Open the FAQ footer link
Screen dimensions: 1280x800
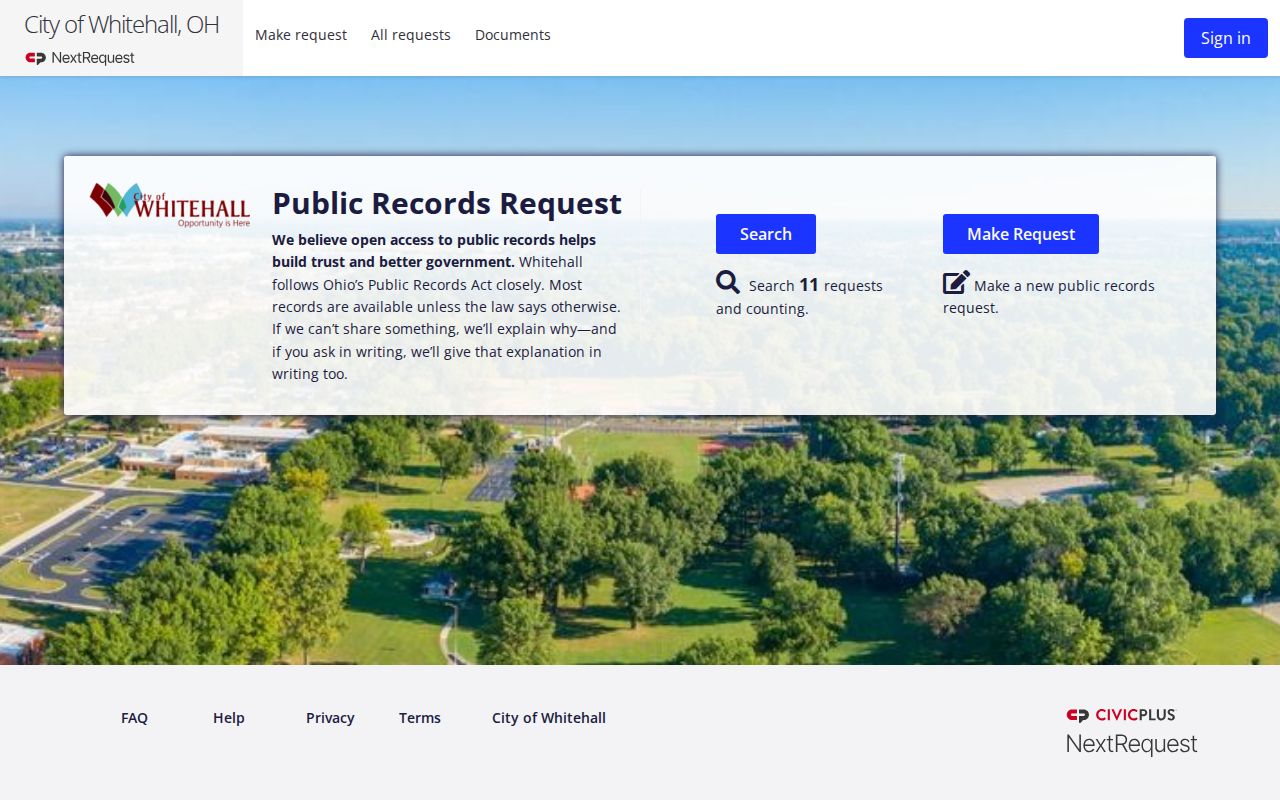[134, 718]
